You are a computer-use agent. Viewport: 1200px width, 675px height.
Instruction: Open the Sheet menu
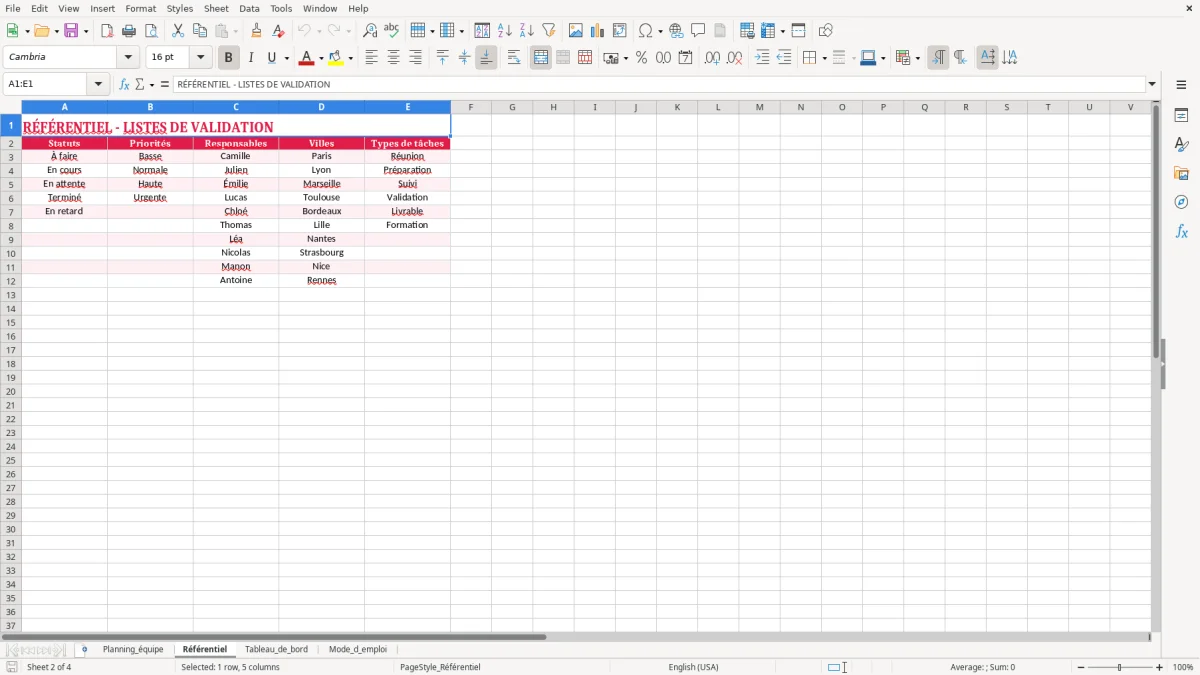(x=216, y=8)
